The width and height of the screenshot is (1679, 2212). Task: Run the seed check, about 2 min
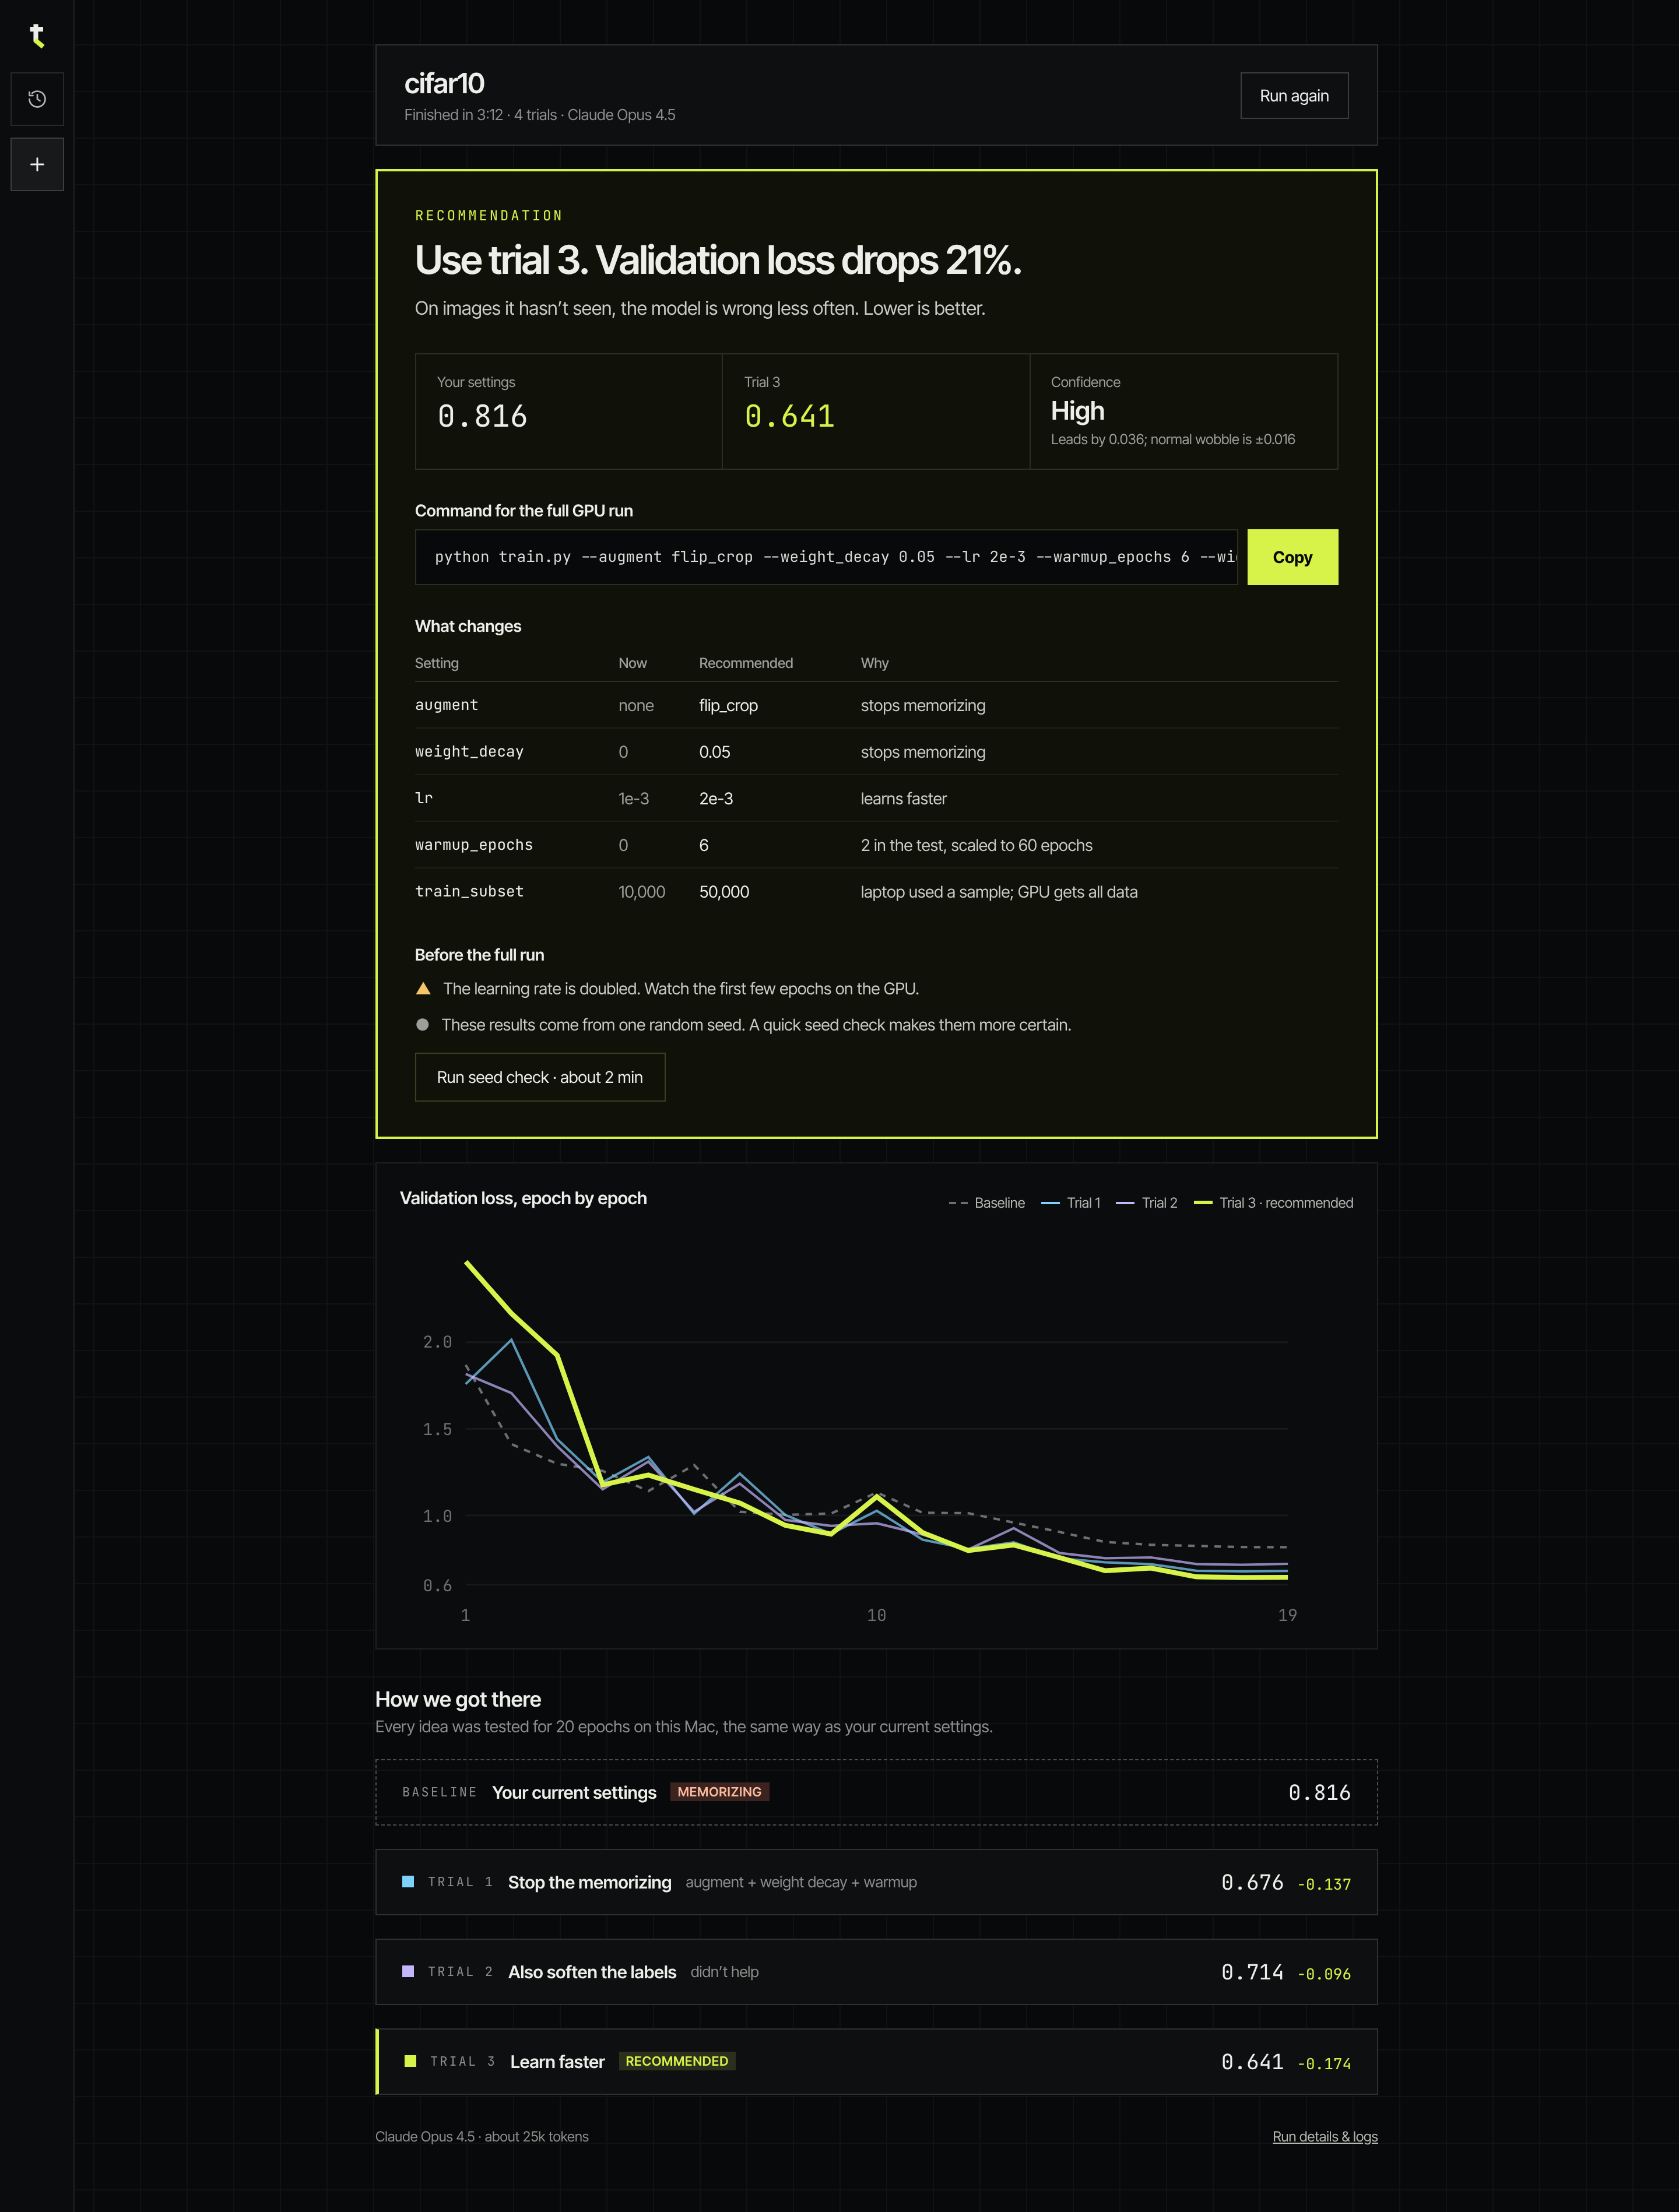(540, 1077)
